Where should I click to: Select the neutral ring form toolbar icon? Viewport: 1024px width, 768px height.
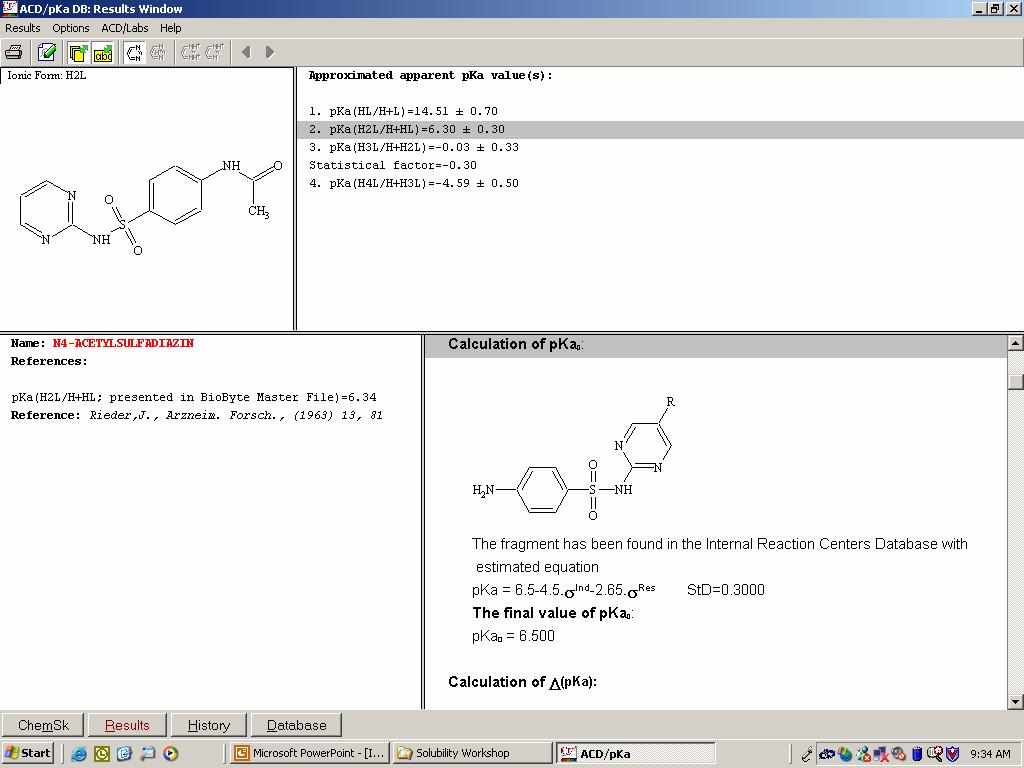click(135, 52)
